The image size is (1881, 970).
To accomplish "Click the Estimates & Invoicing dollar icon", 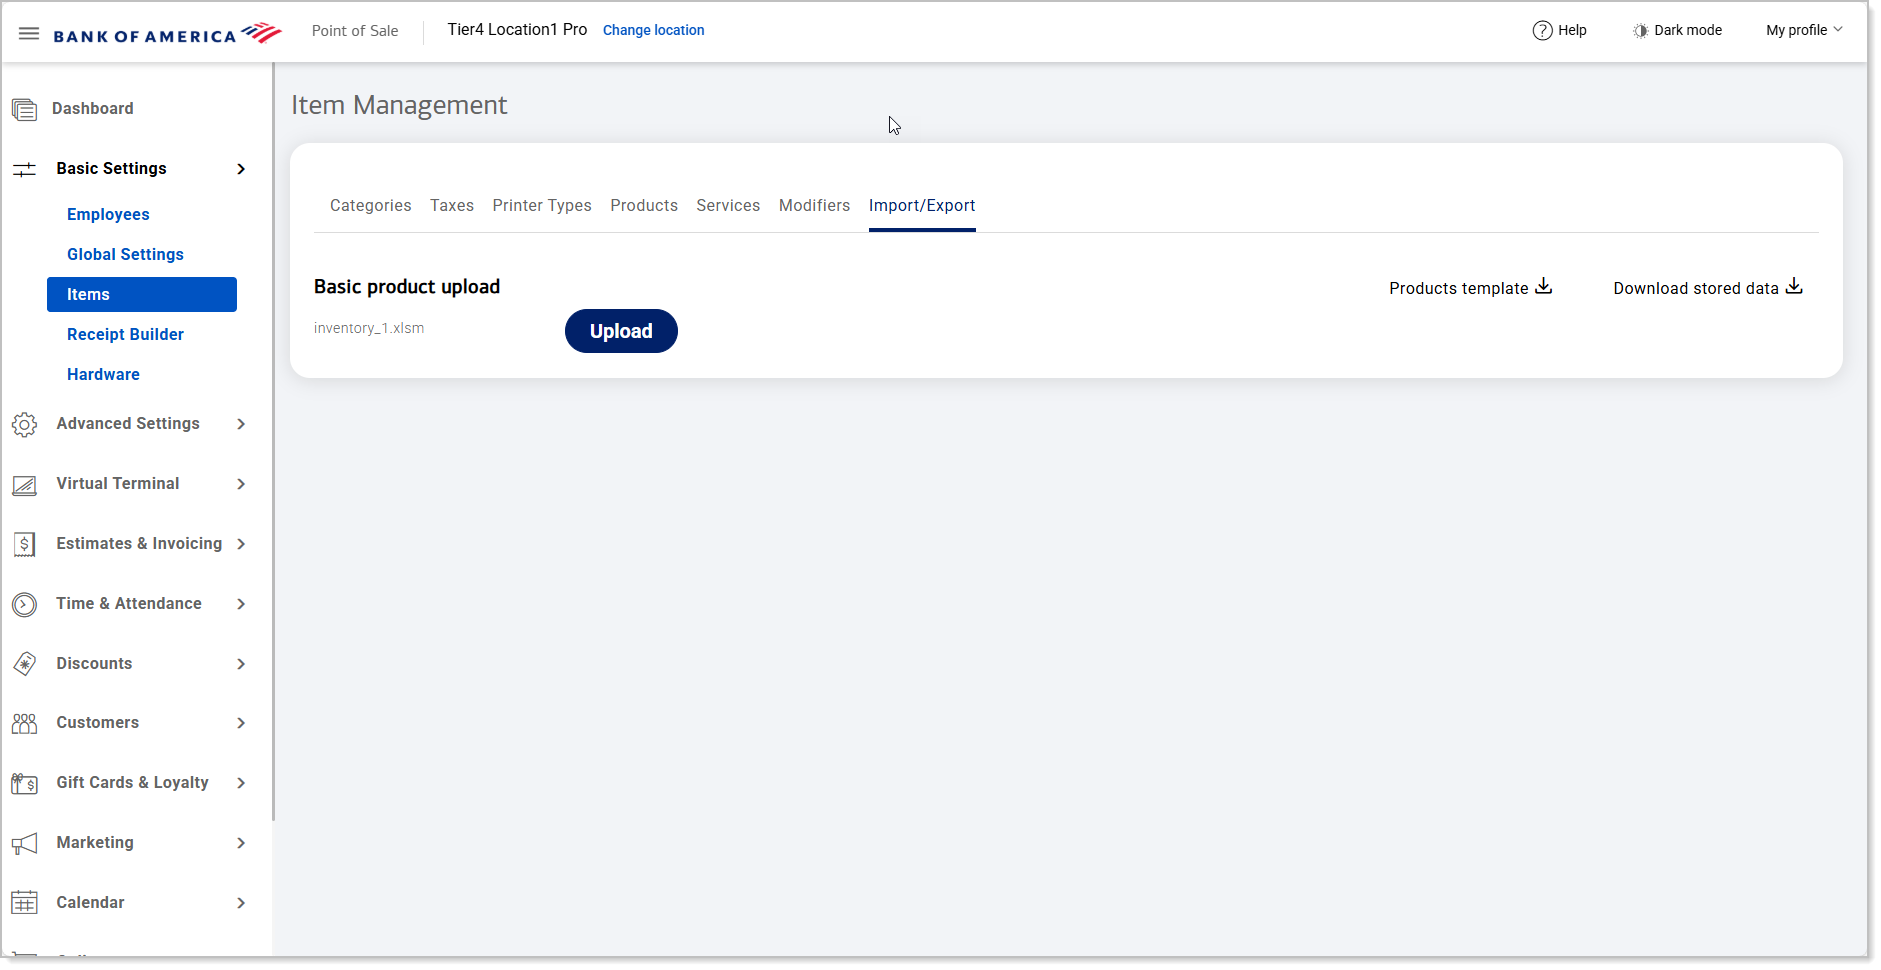I will [x=24, y=544].
